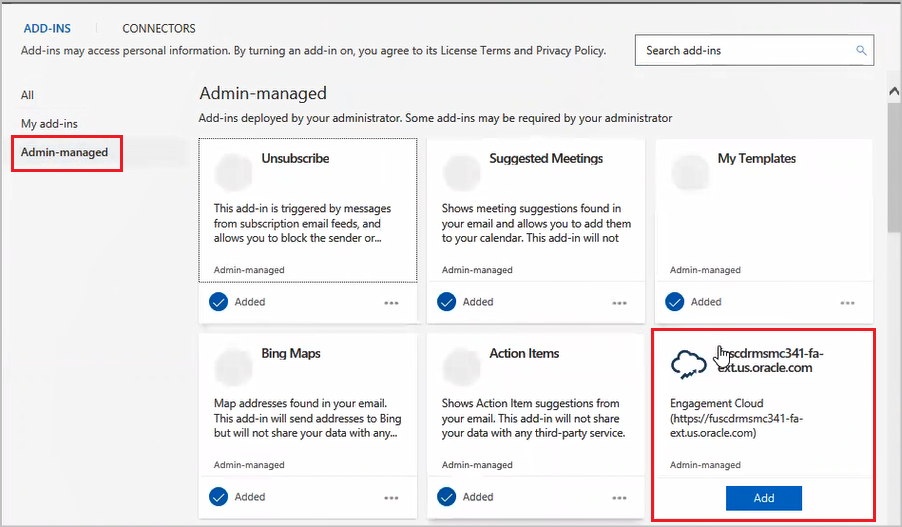Screen dimensions: 902x527
Task: Click the Bing Maps add-in icon
Action: pyautogui.click(x=233, y=367)
